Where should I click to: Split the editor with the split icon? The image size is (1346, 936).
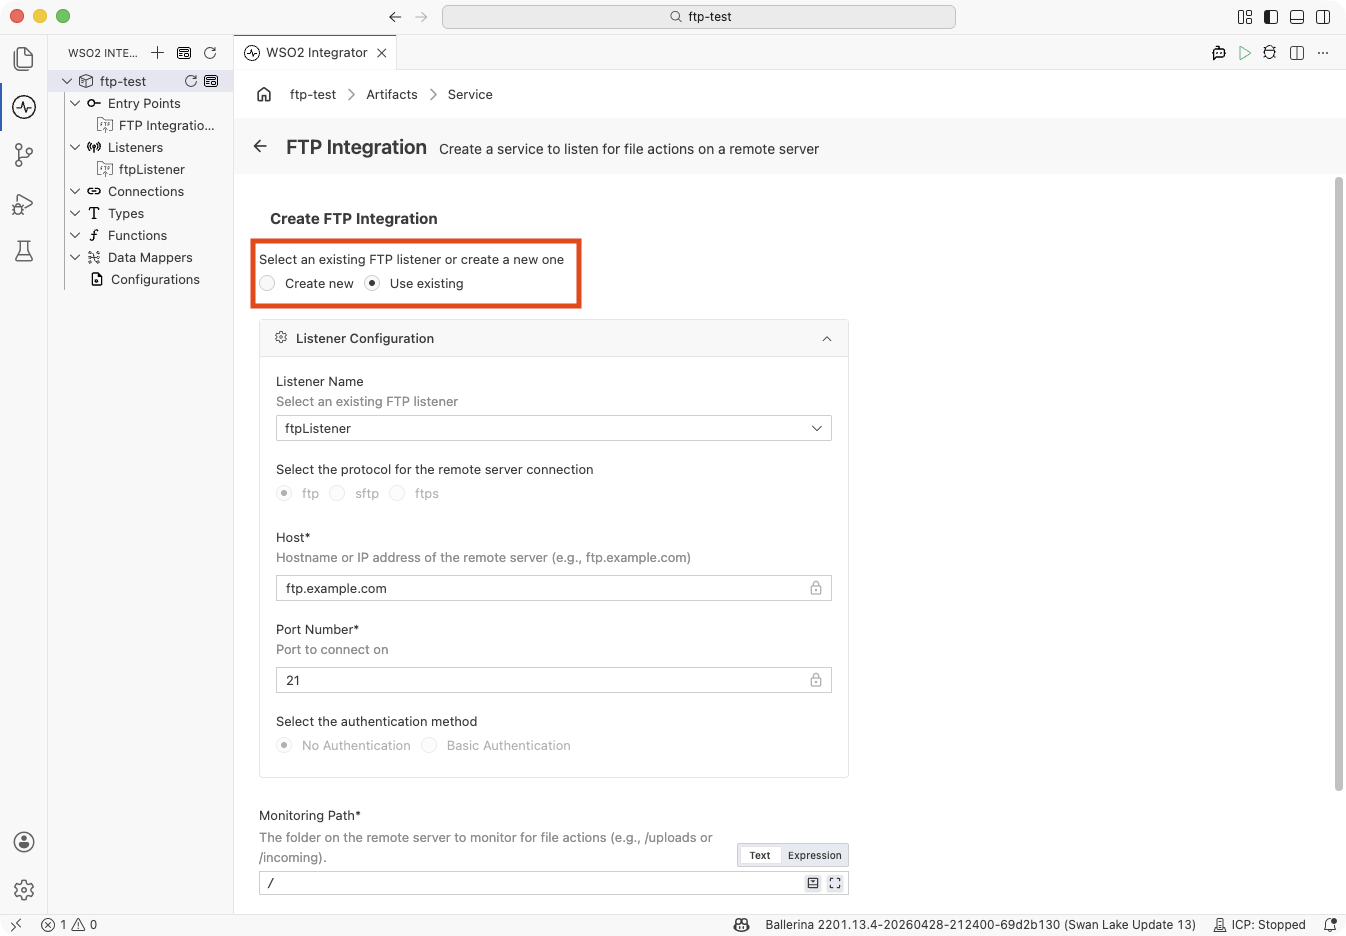1297,52
